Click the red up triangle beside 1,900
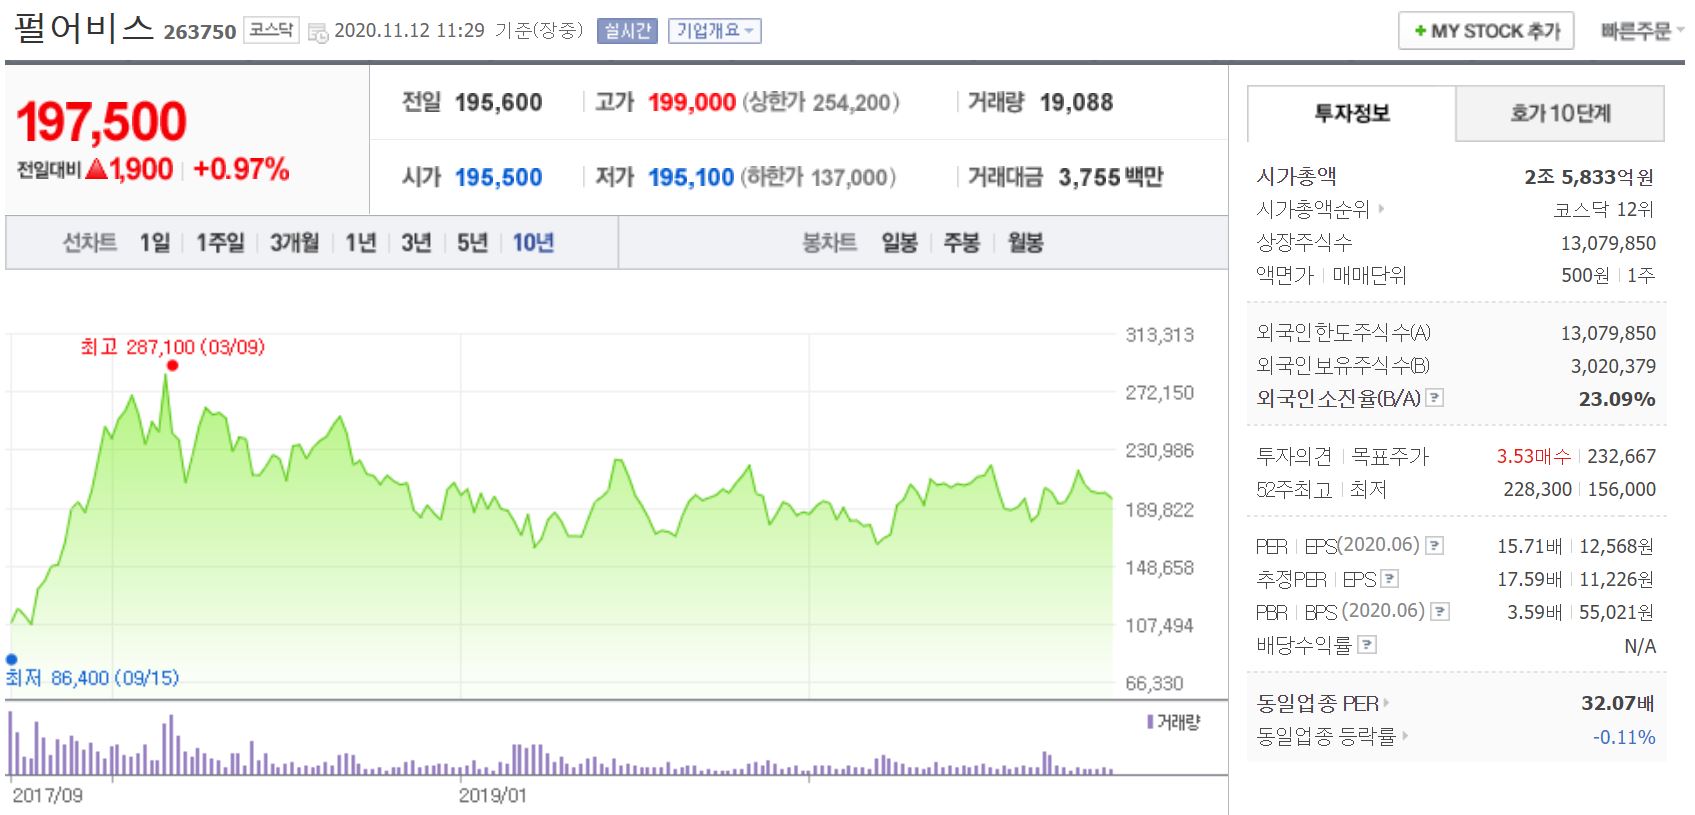 (96, 169)
